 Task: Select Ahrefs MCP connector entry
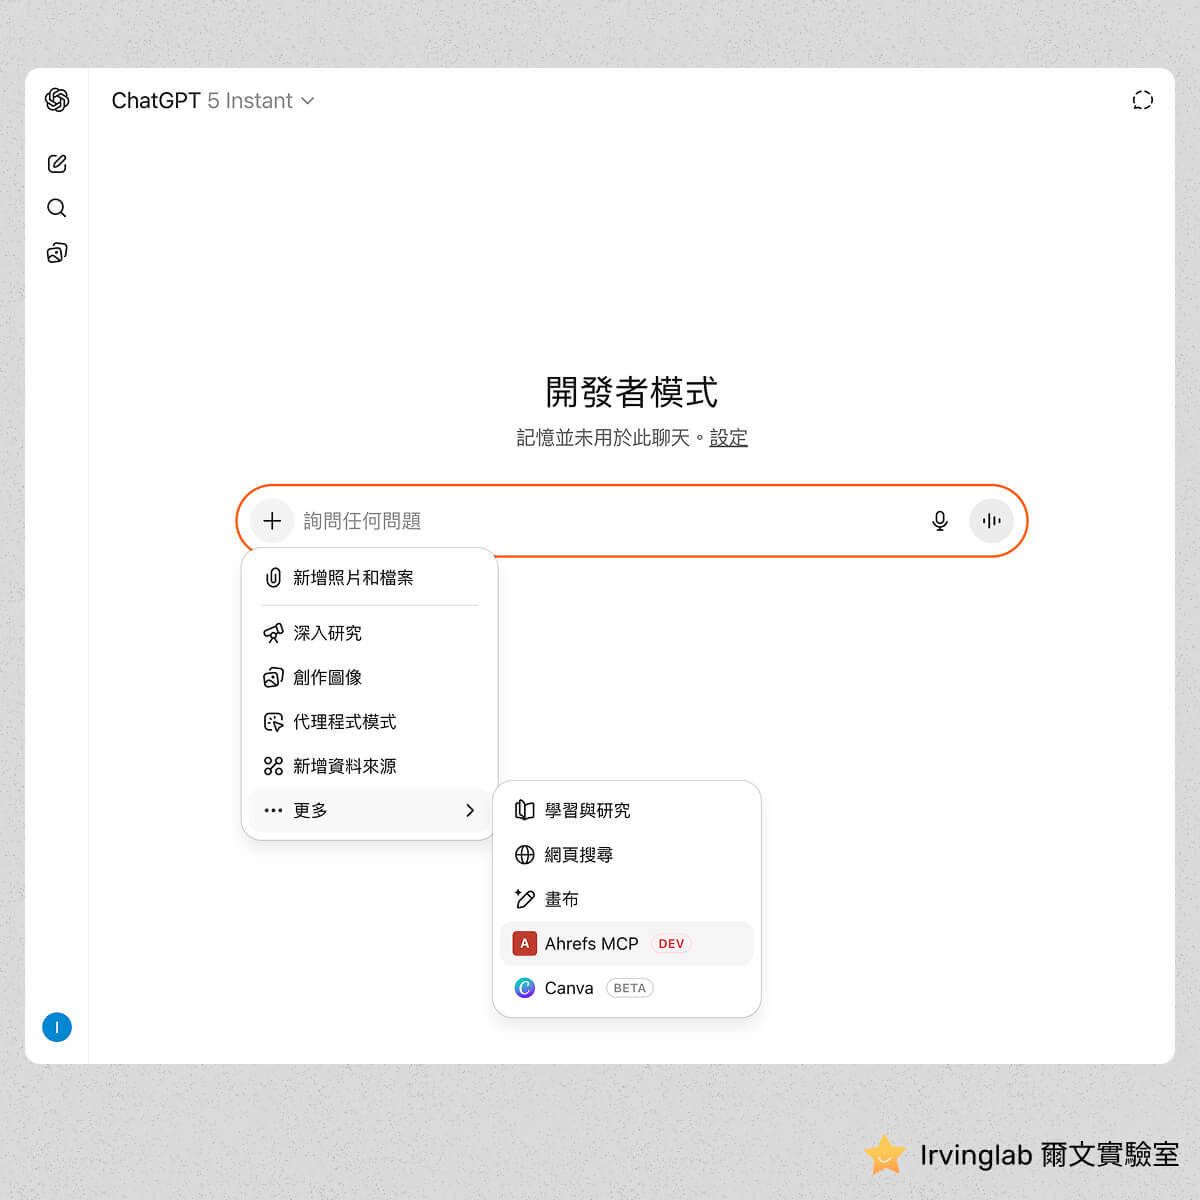click(627, 943)
